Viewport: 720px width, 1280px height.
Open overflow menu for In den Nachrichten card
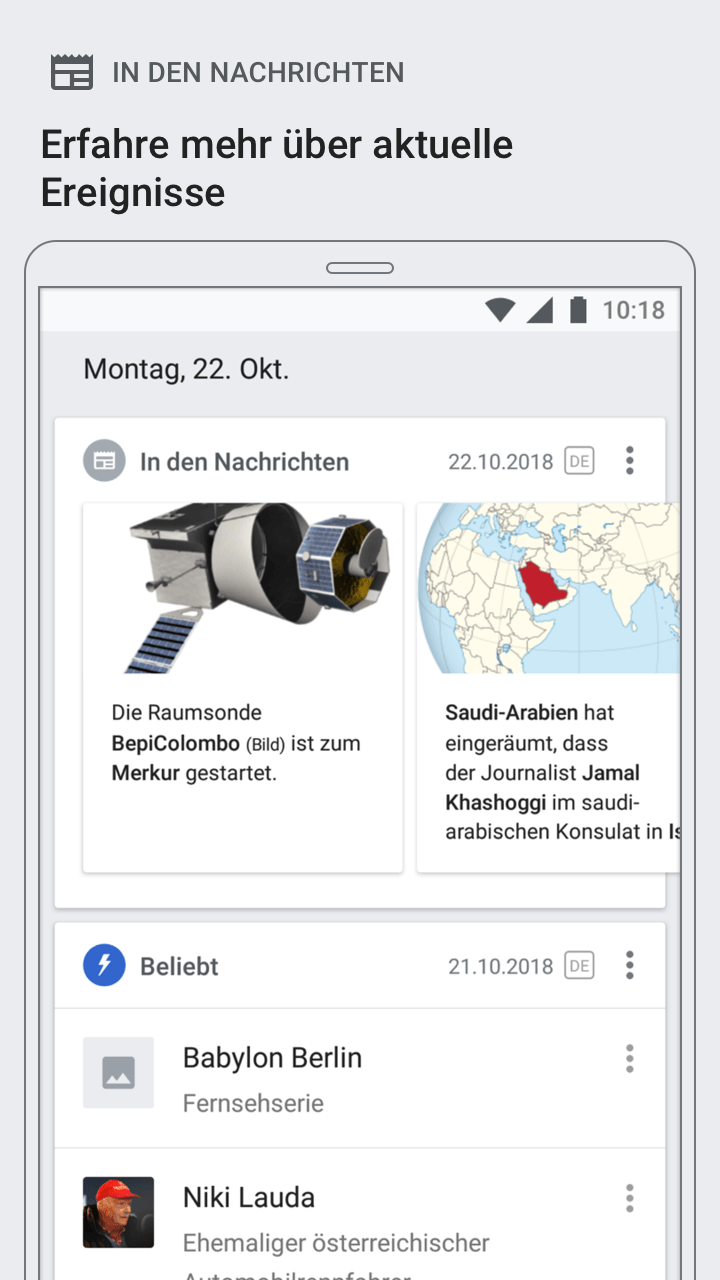[x=629, y=461]
